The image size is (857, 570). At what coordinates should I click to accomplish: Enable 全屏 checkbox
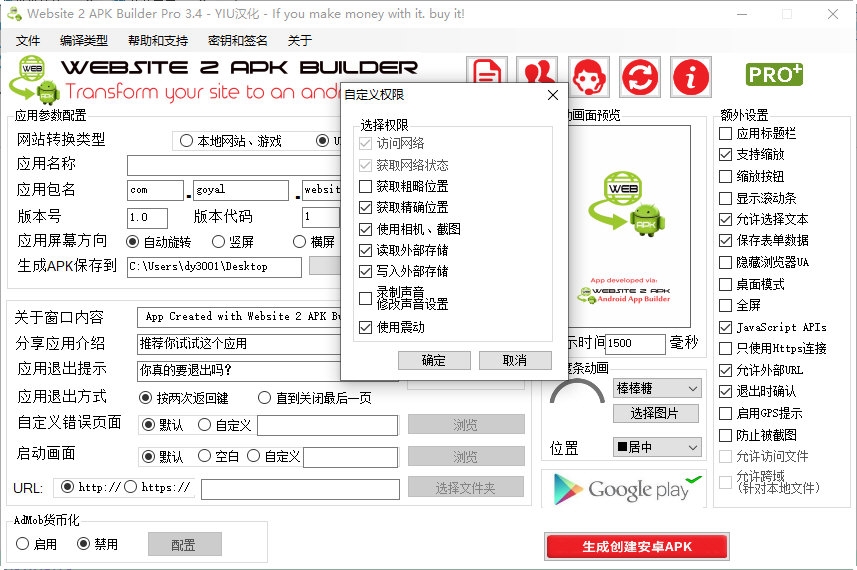point(725,305)
